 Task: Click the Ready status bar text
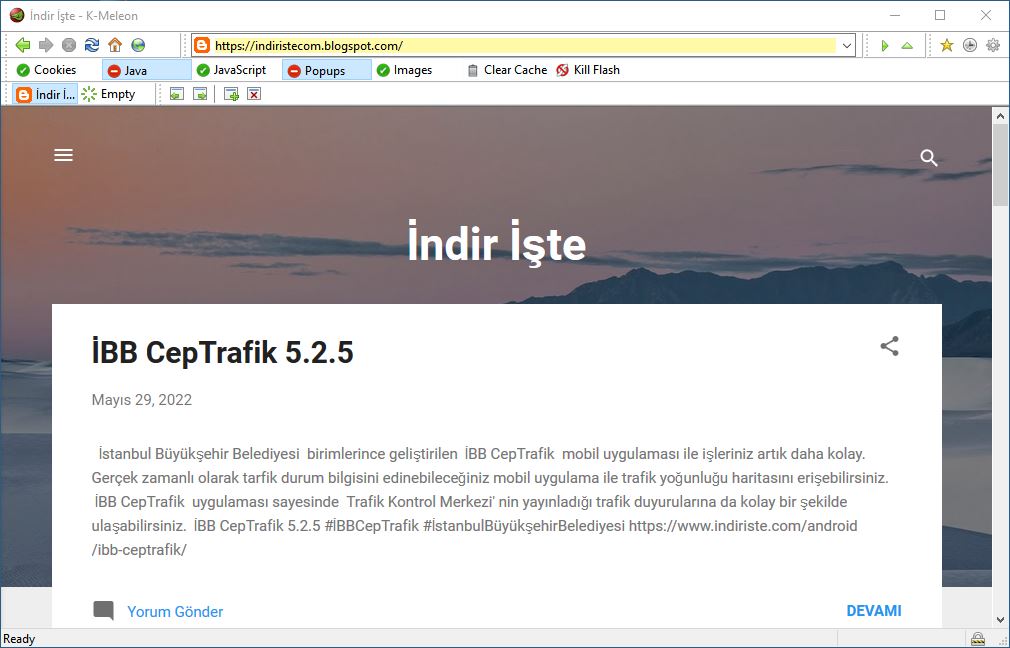tap(19, 639)
